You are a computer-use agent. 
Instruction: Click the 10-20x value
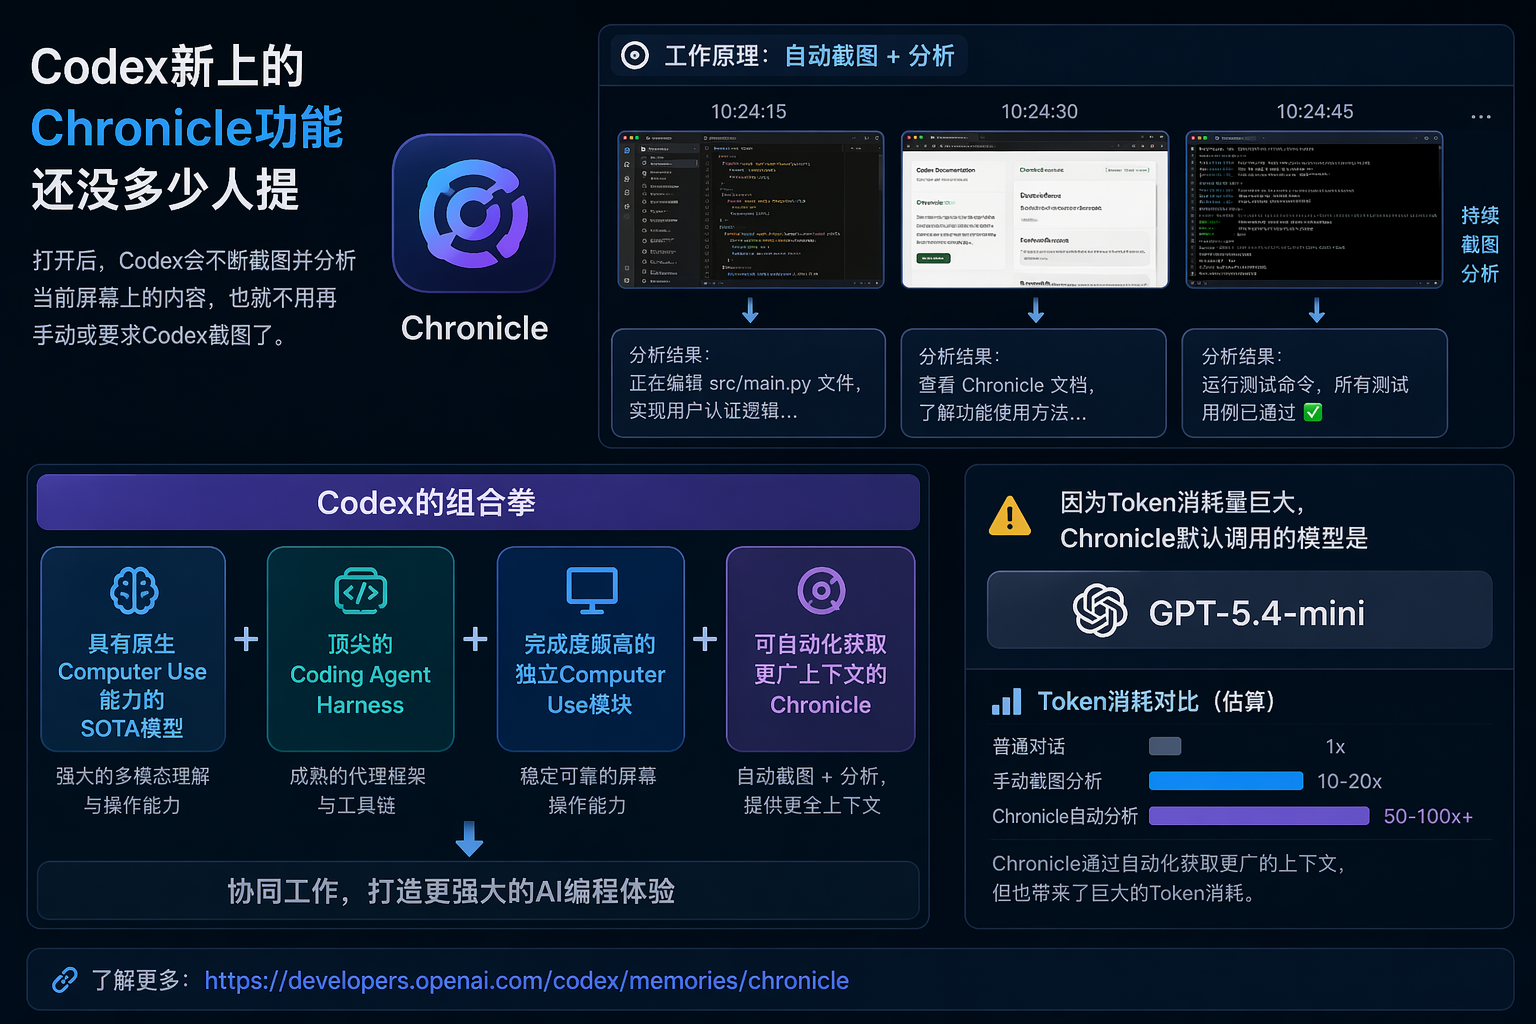point(1349,781)
